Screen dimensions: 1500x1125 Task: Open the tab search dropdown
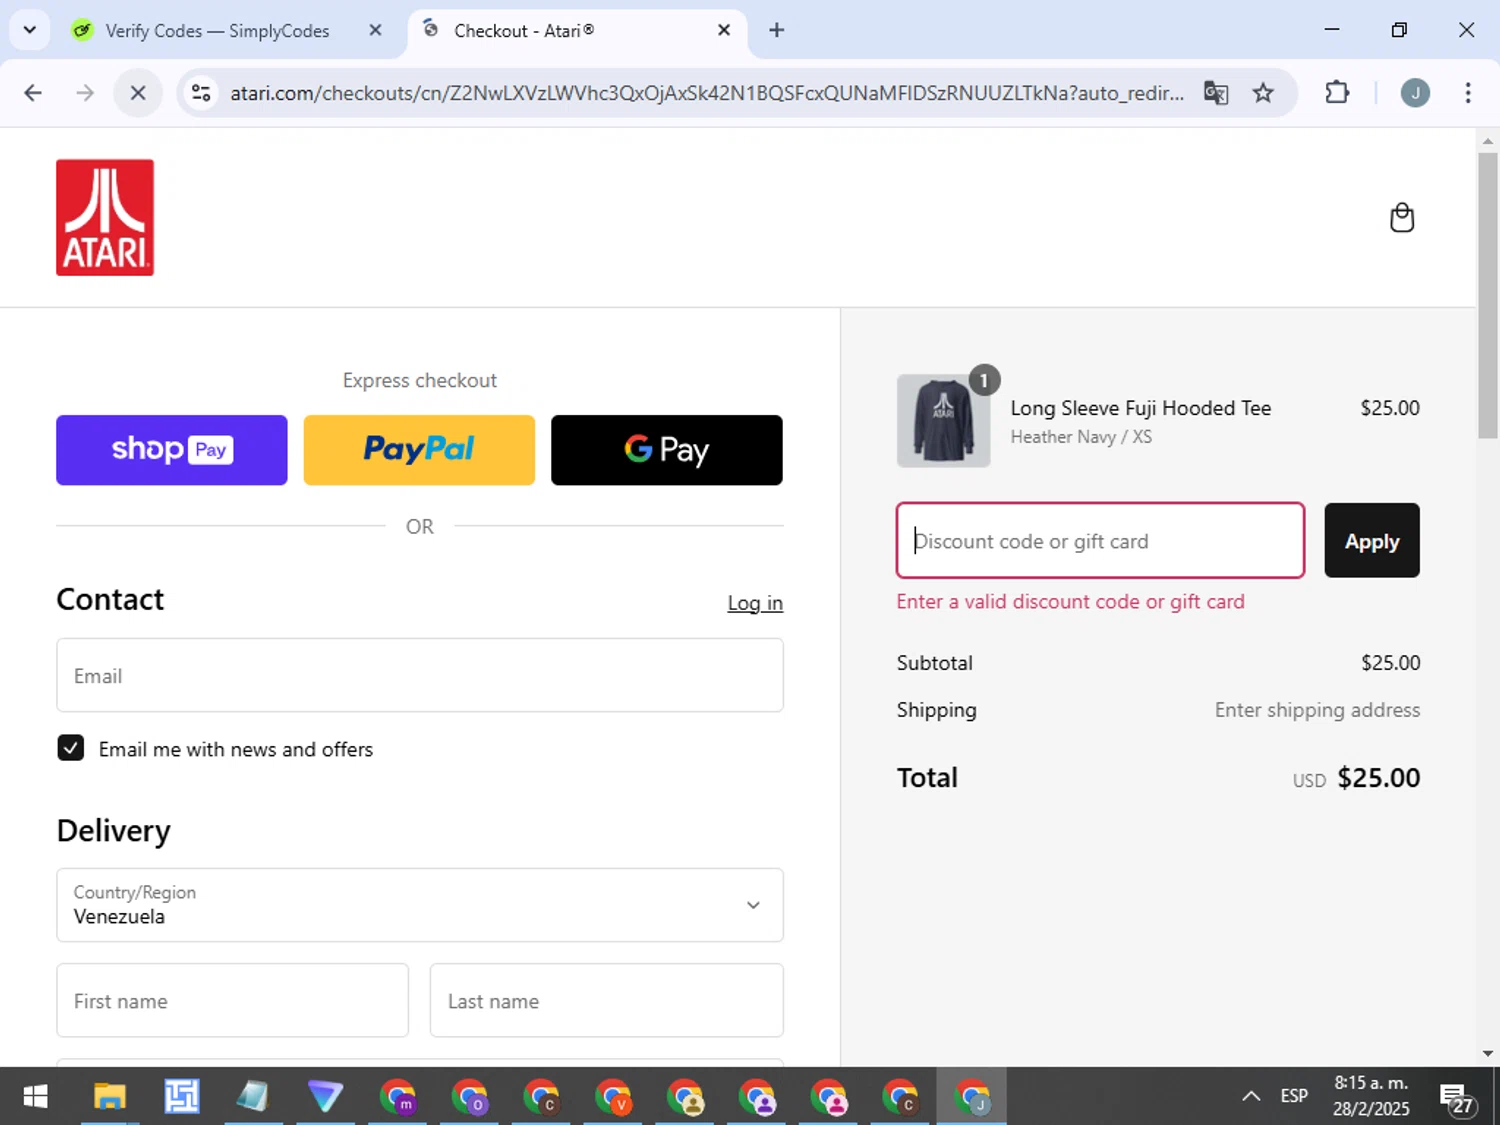click(30, 30)
